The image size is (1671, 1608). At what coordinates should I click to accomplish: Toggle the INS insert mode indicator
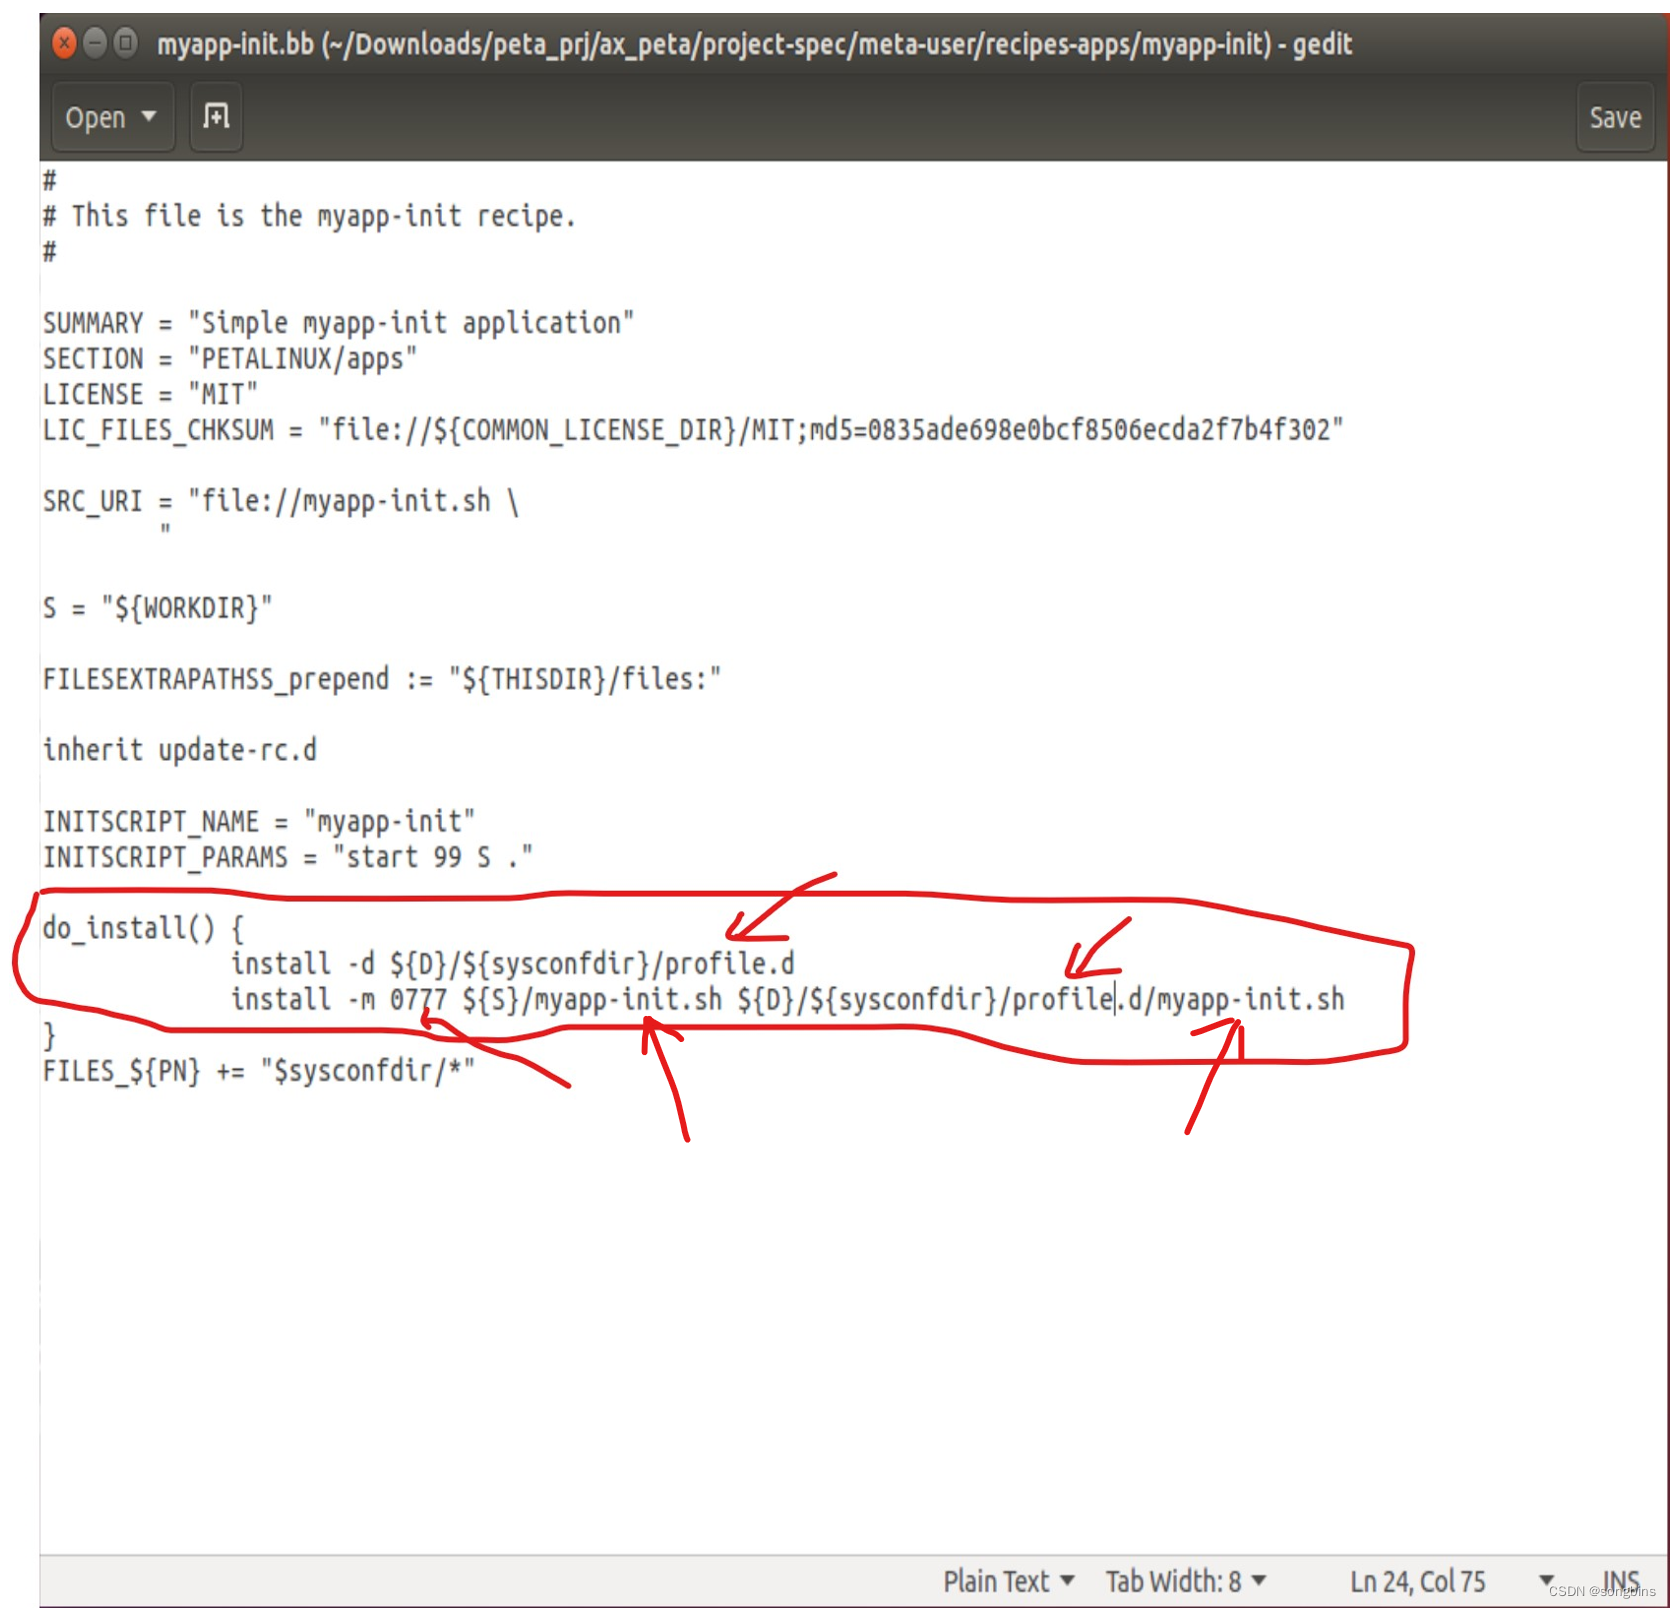point(1621,1581)
